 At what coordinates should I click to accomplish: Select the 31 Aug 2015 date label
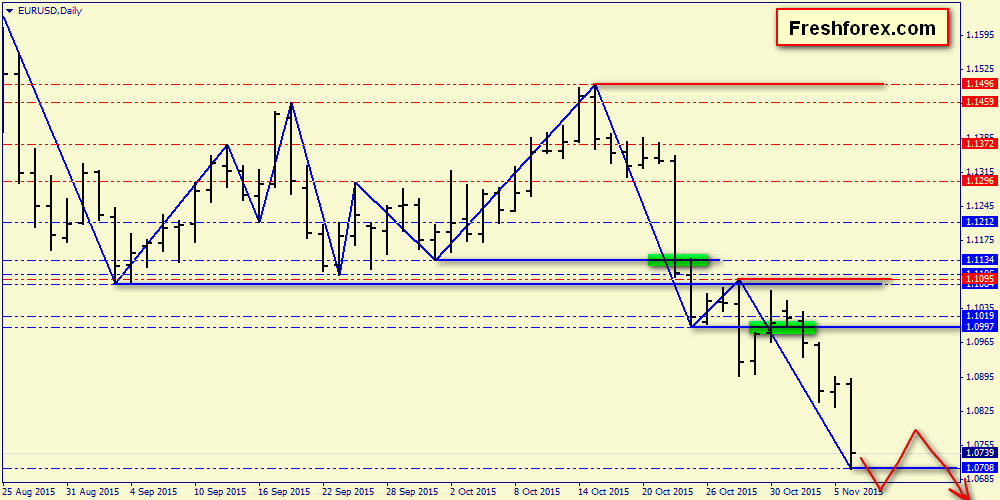click(x=92, y=492)
